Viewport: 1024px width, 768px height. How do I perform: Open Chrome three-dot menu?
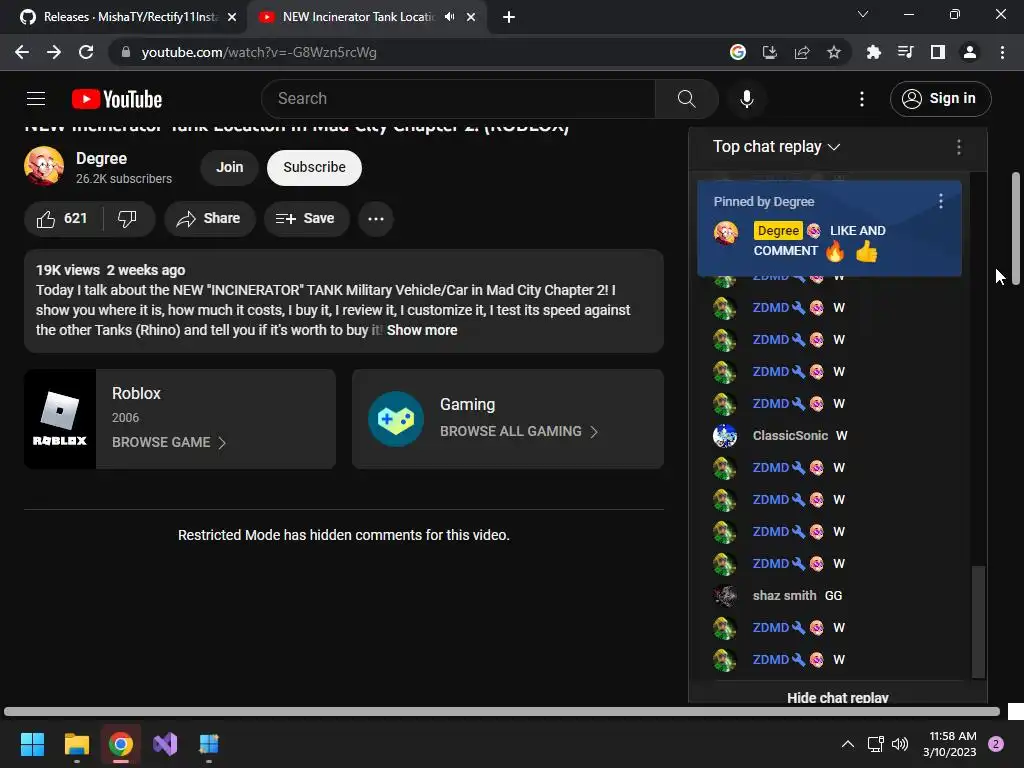1002,52
